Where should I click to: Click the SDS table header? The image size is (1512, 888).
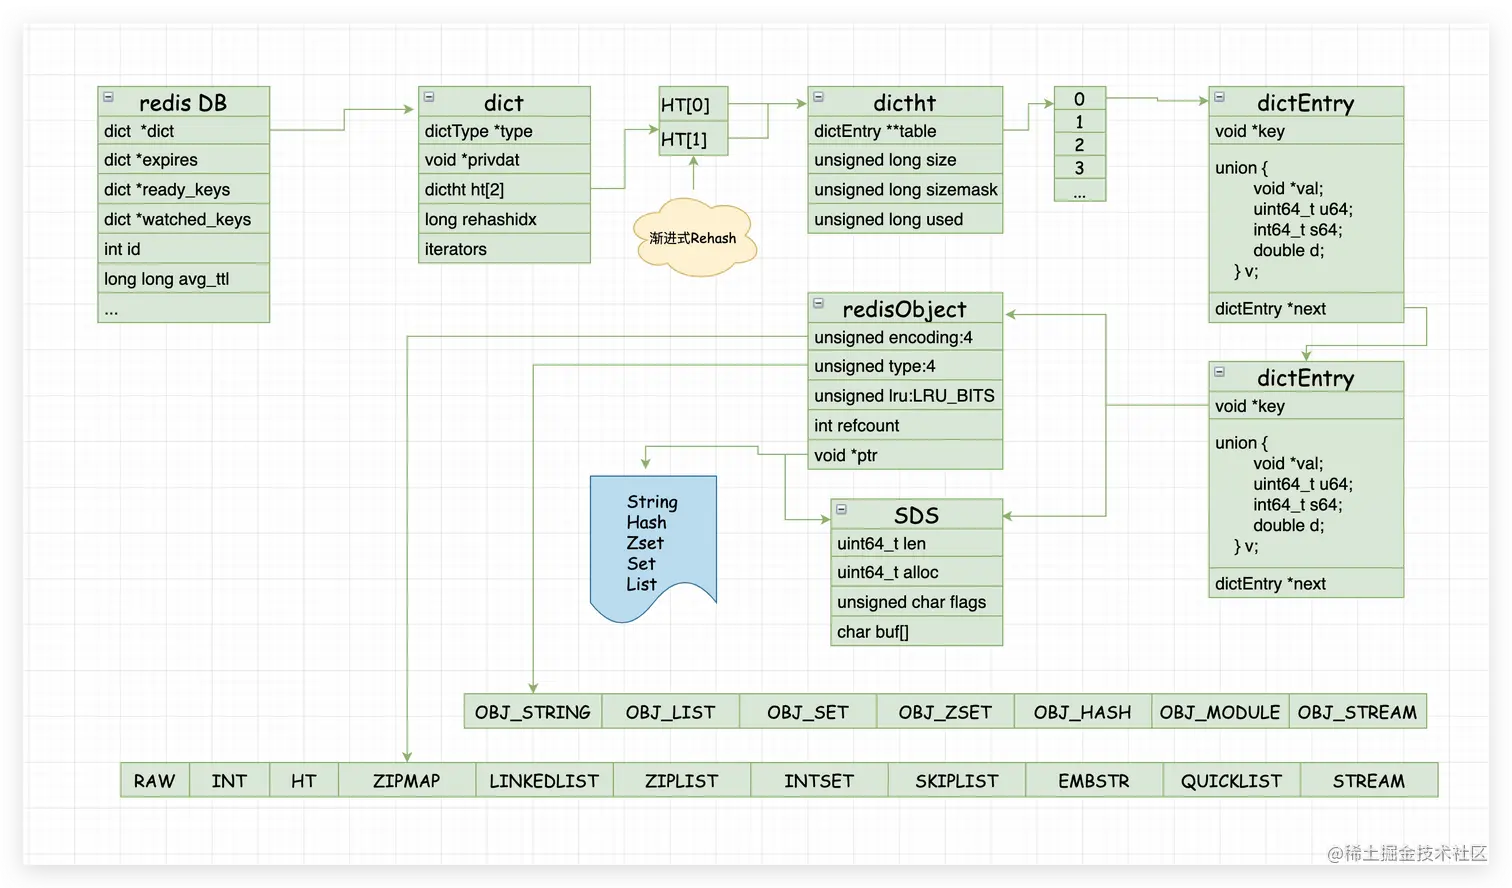point(917,514)
